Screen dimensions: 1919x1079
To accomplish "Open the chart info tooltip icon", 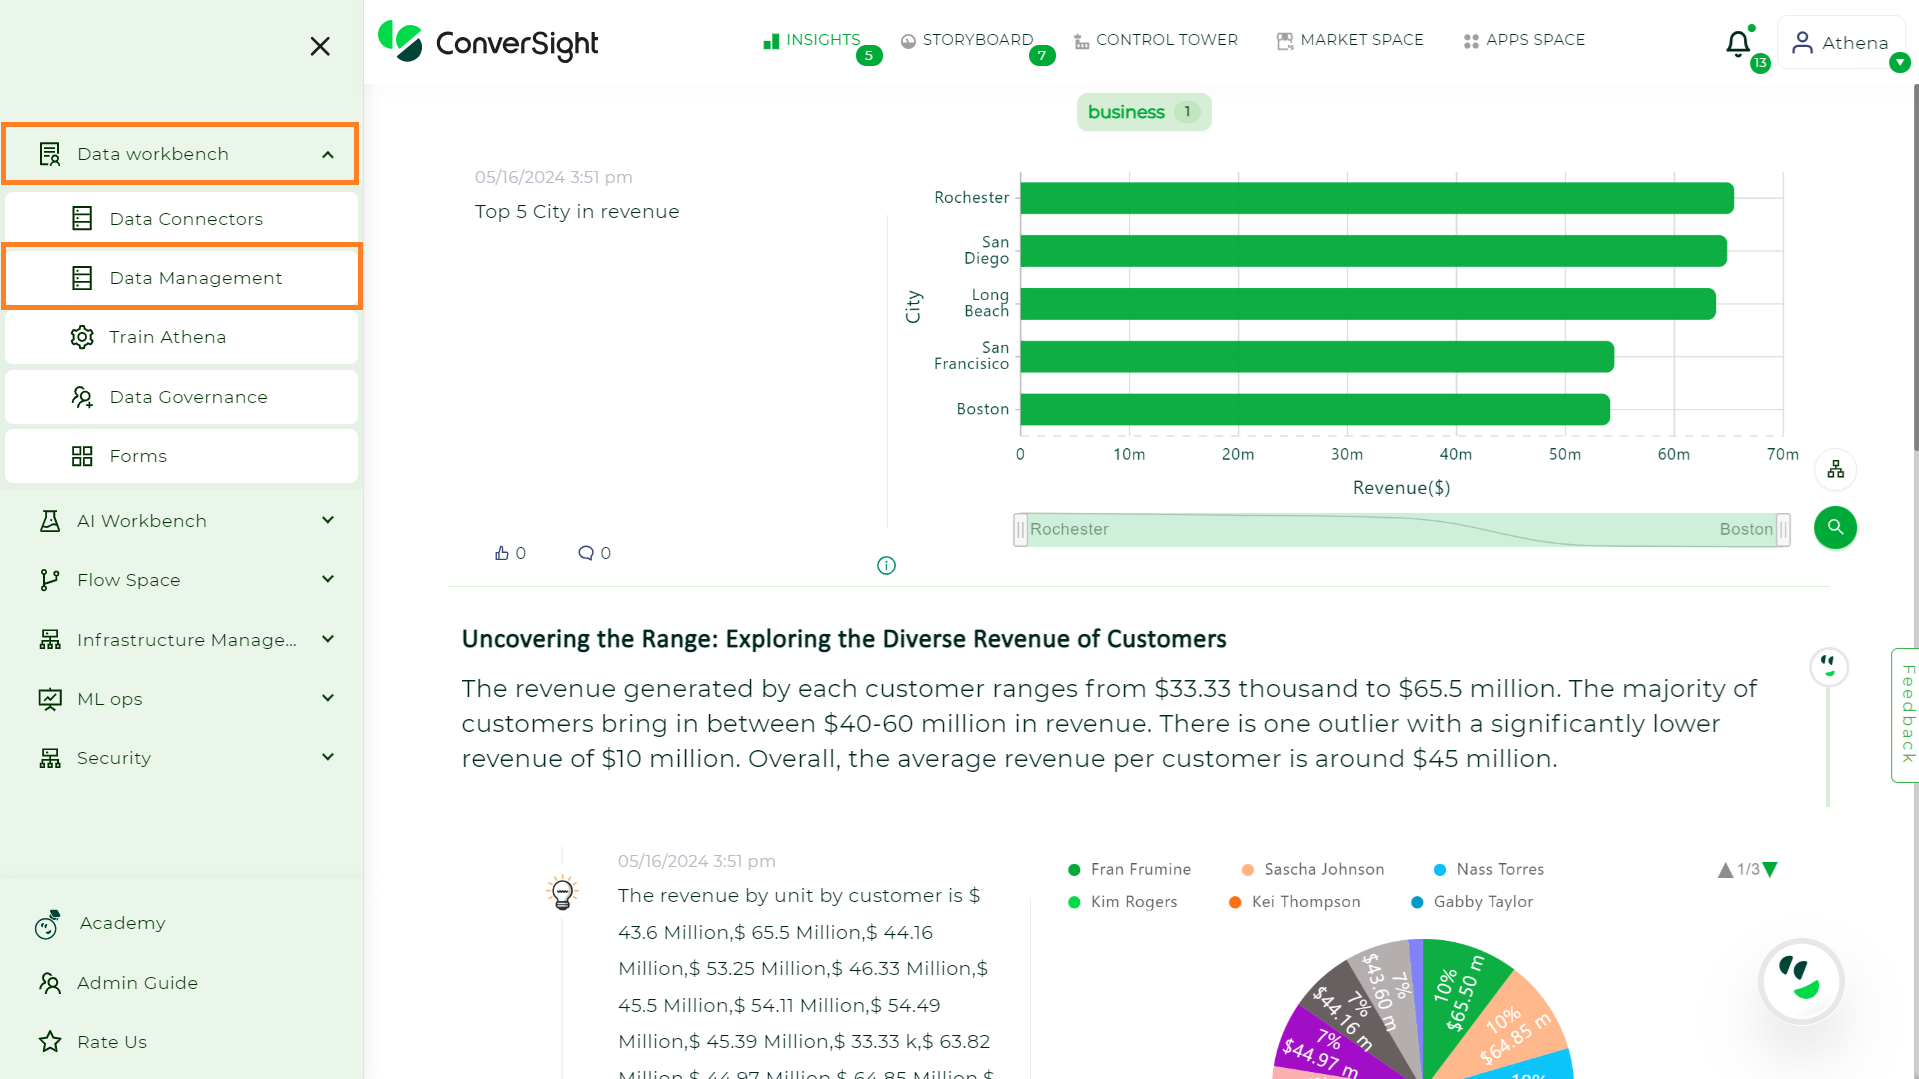I will pyautogui.click(x=885, y=565).
